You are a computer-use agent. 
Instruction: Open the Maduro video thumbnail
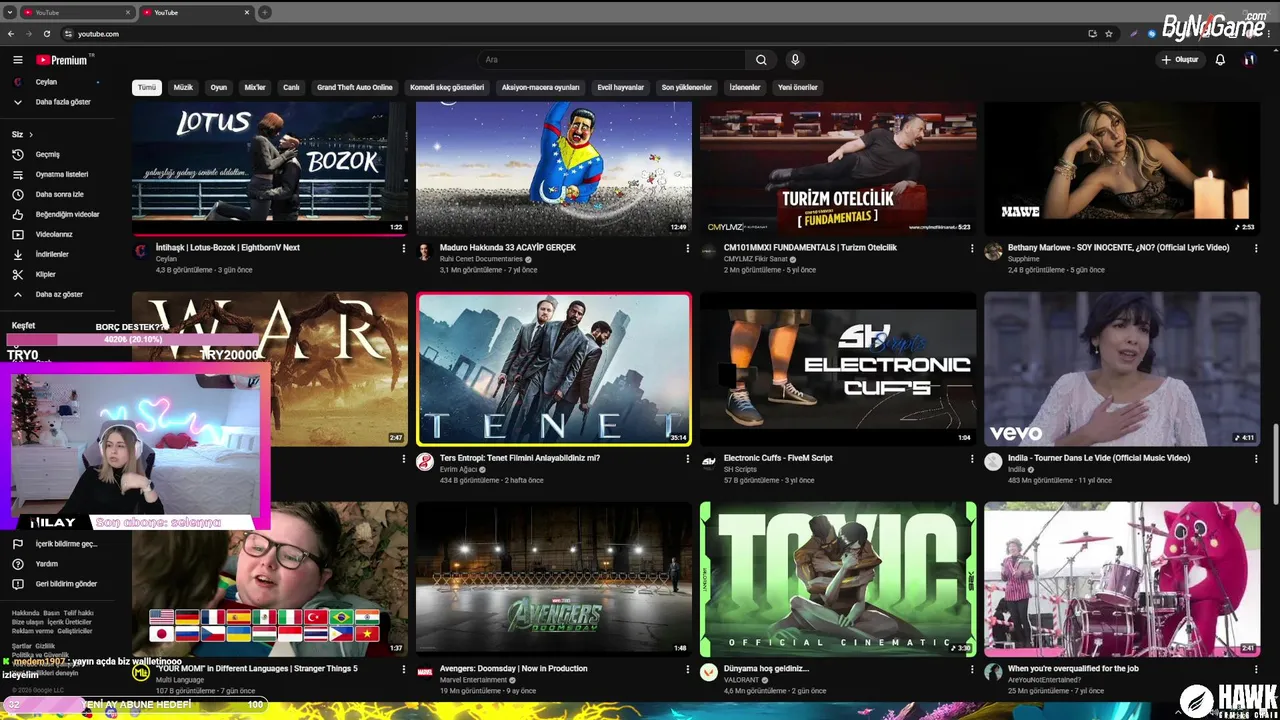pyautogui.click(x=554, y=168)
